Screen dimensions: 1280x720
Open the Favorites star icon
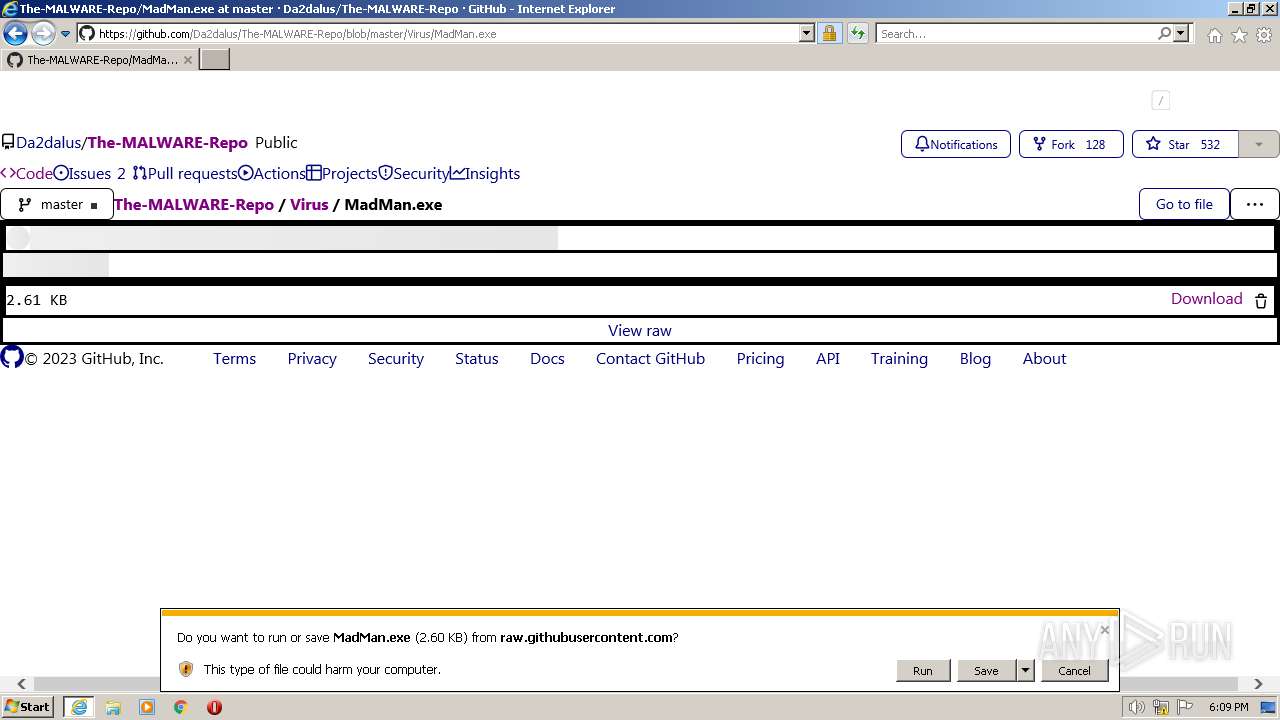pos(1239,35)
